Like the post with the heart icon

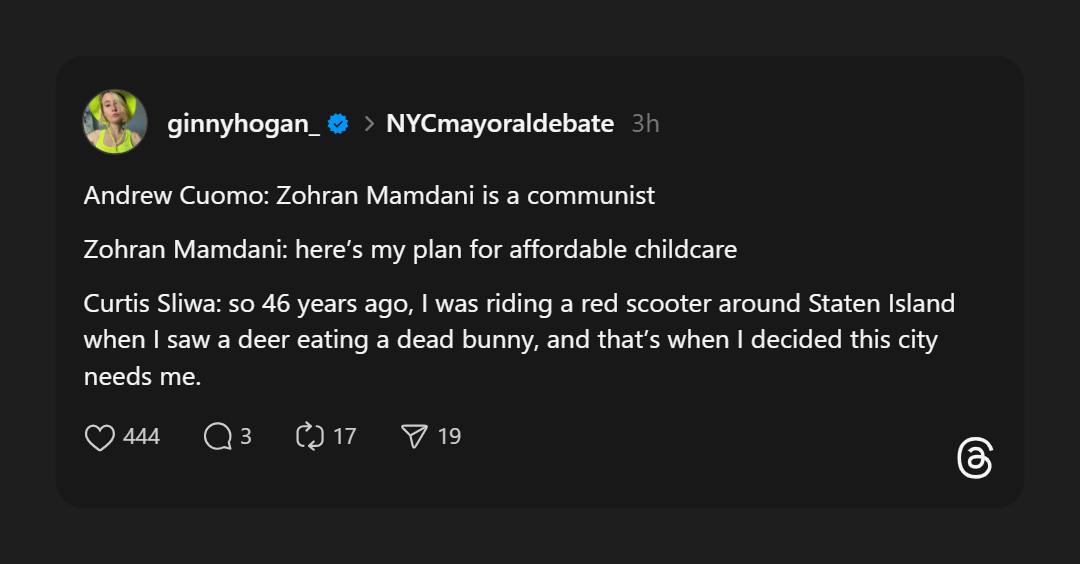(x=99, y=437)
